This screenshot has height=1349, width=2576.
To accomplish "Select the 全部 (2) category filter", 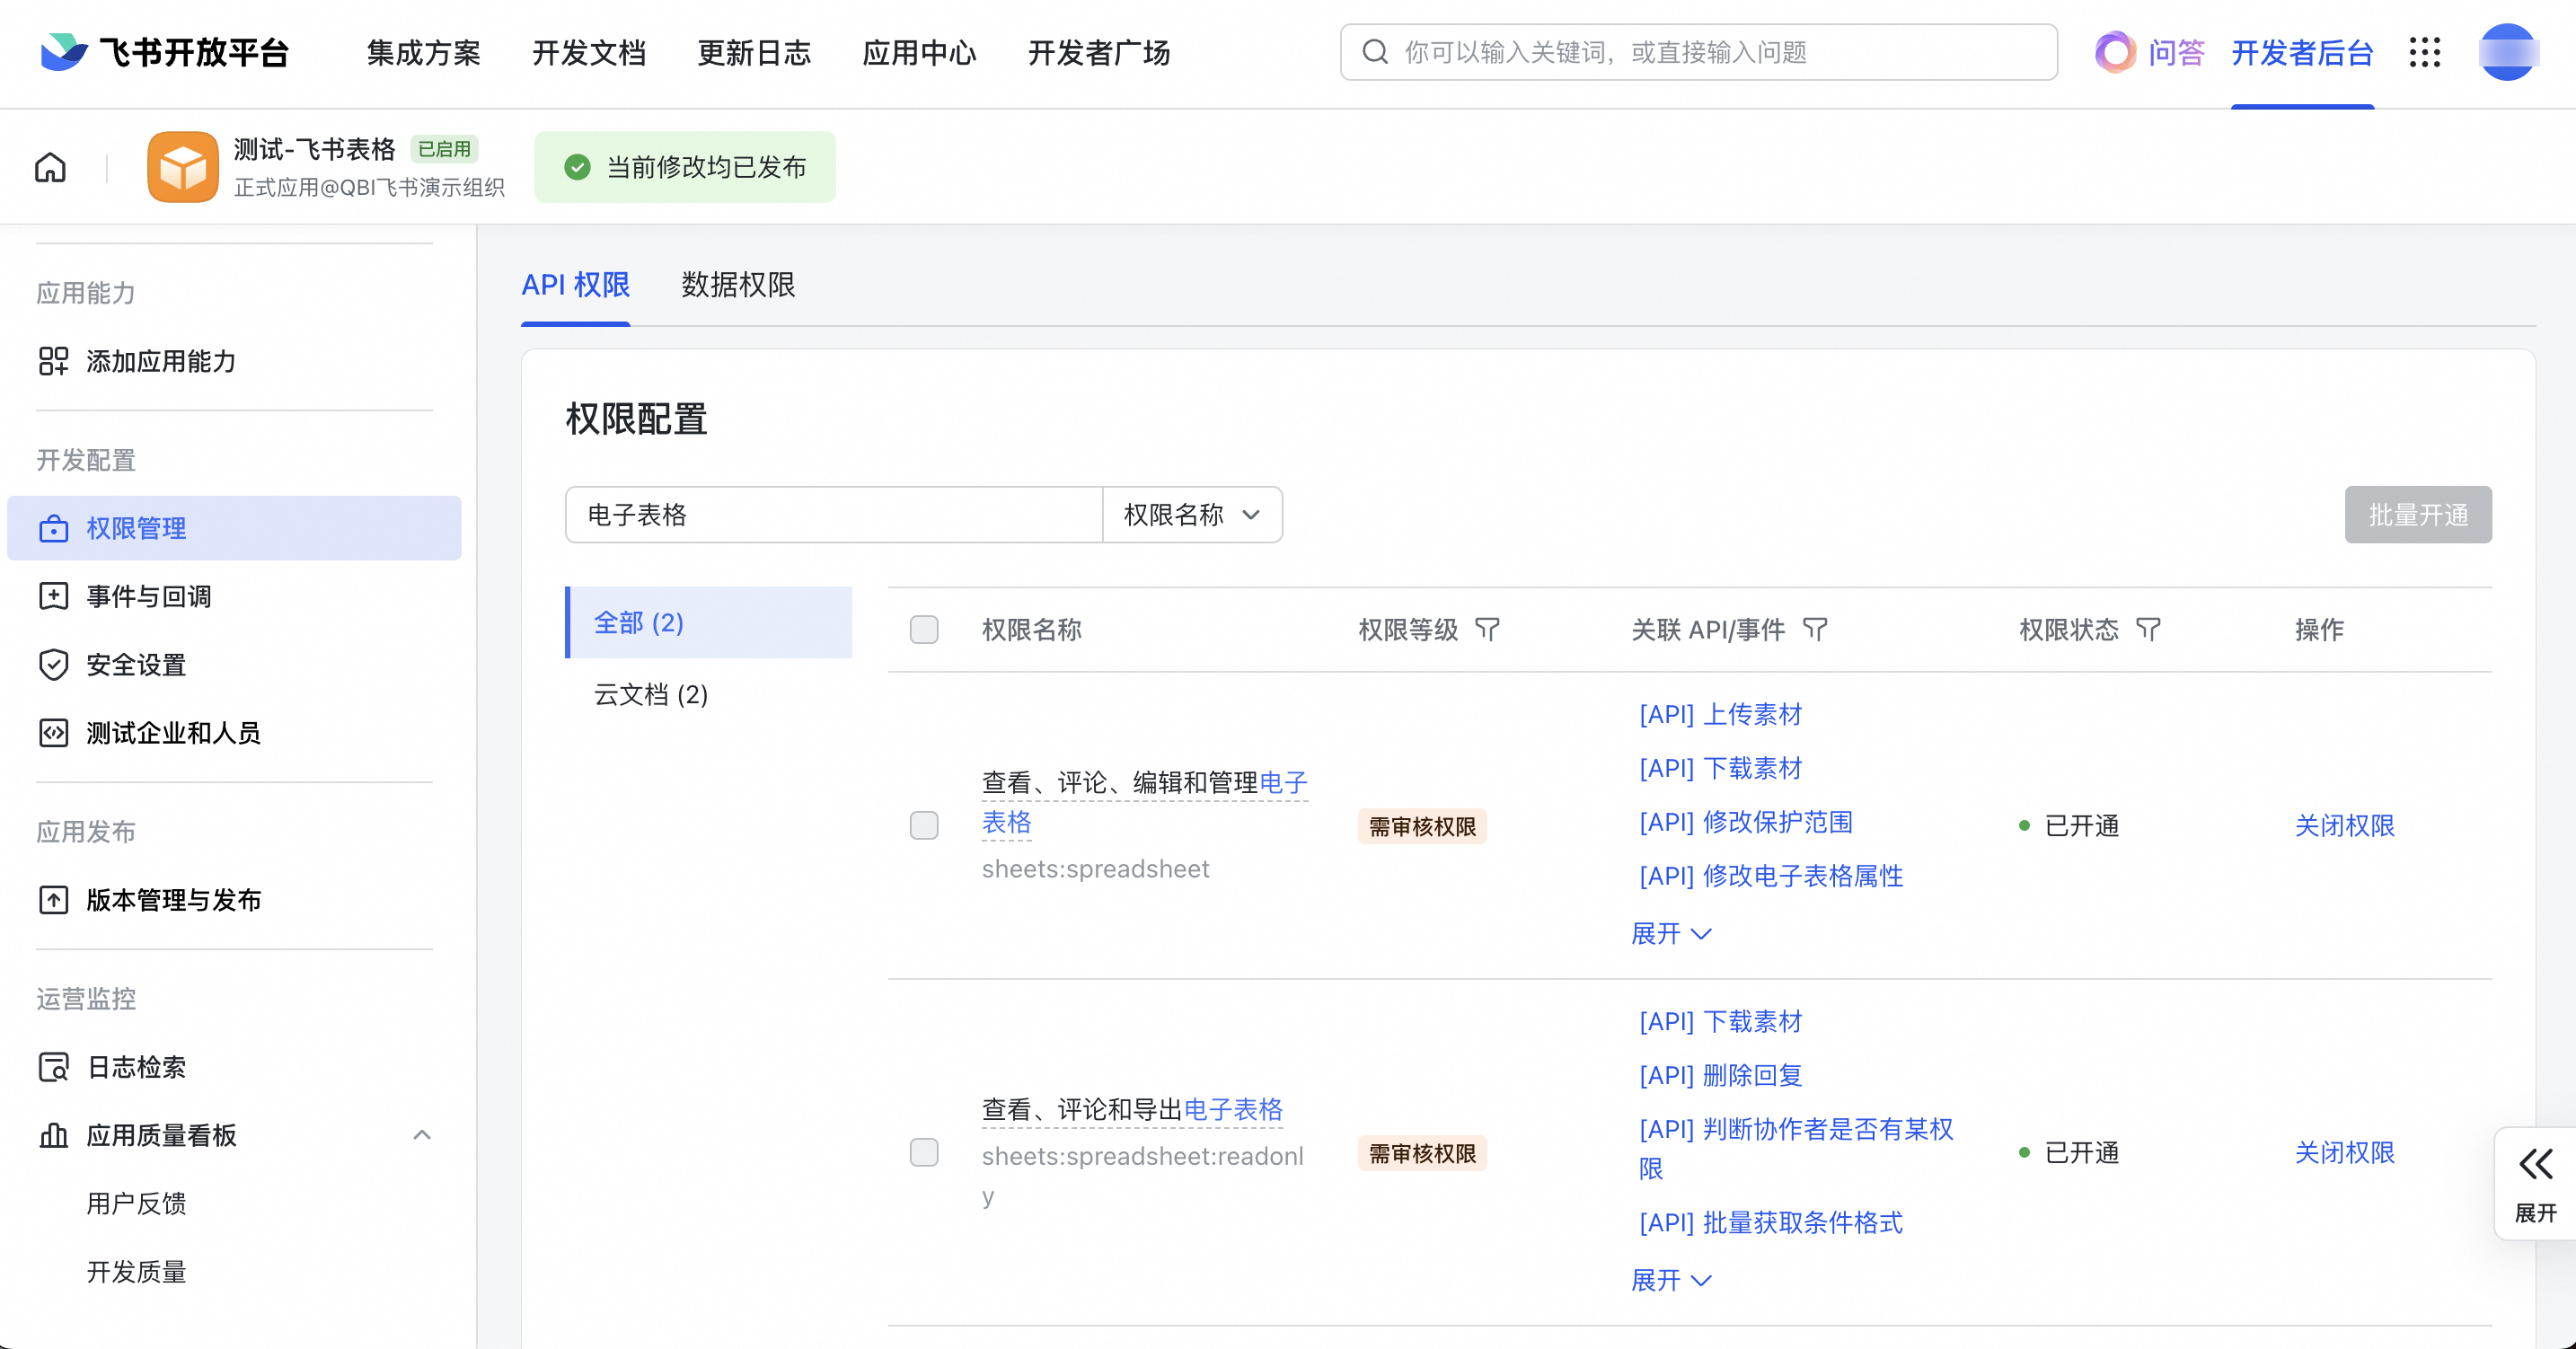I will 709,622.
